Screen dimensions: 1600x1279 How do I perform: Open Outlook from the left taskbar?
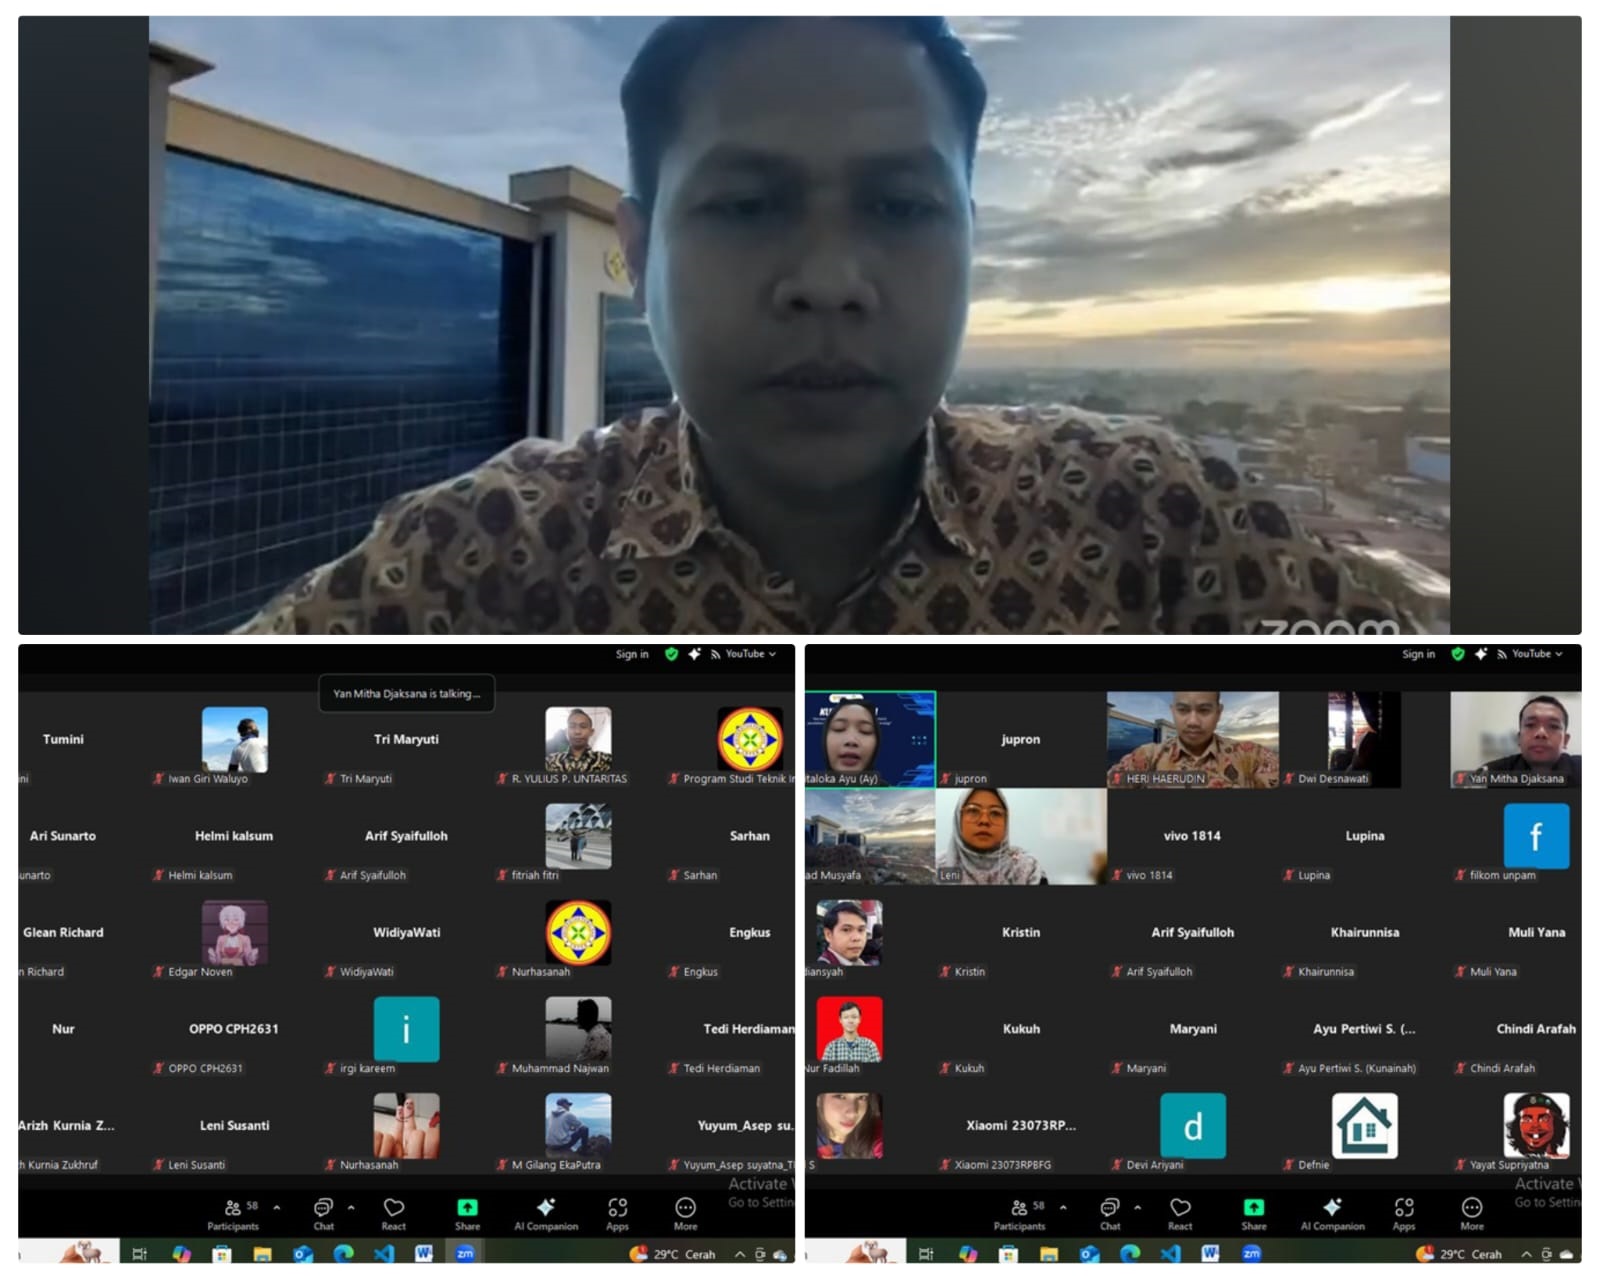click(x=303, y=1253)
